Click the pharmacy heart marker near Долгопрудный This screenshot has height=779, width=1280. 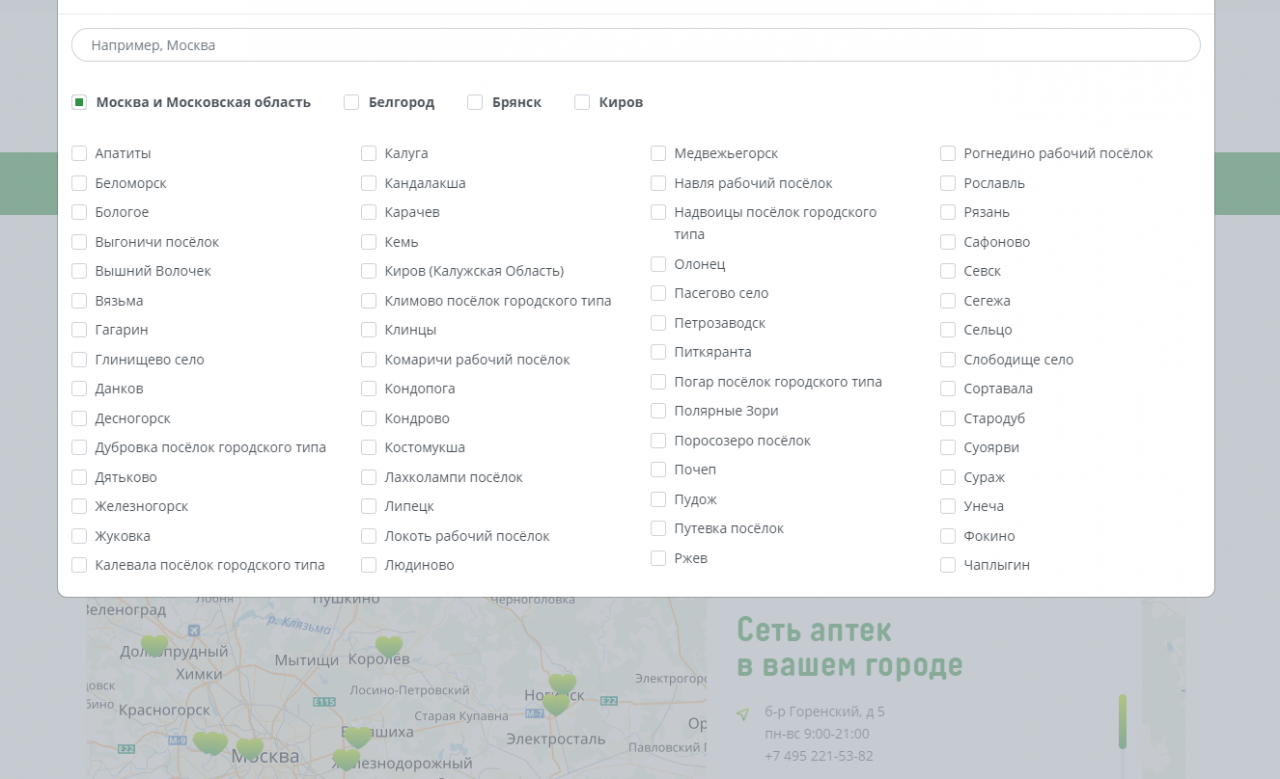pos(154,645)
